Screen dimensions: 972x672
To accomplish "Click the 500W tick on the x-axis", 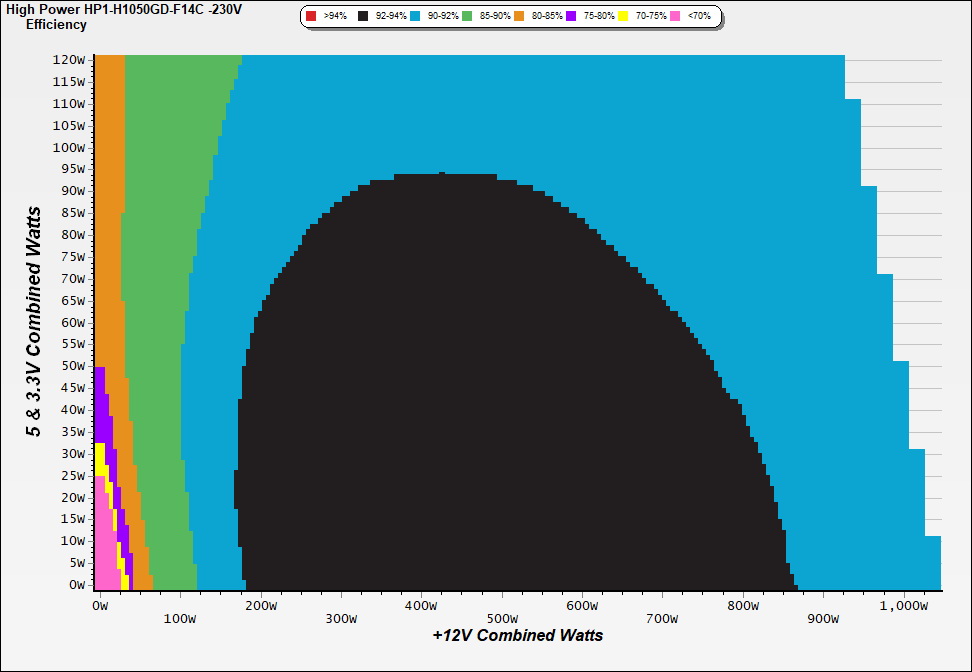I will point(501,605).
